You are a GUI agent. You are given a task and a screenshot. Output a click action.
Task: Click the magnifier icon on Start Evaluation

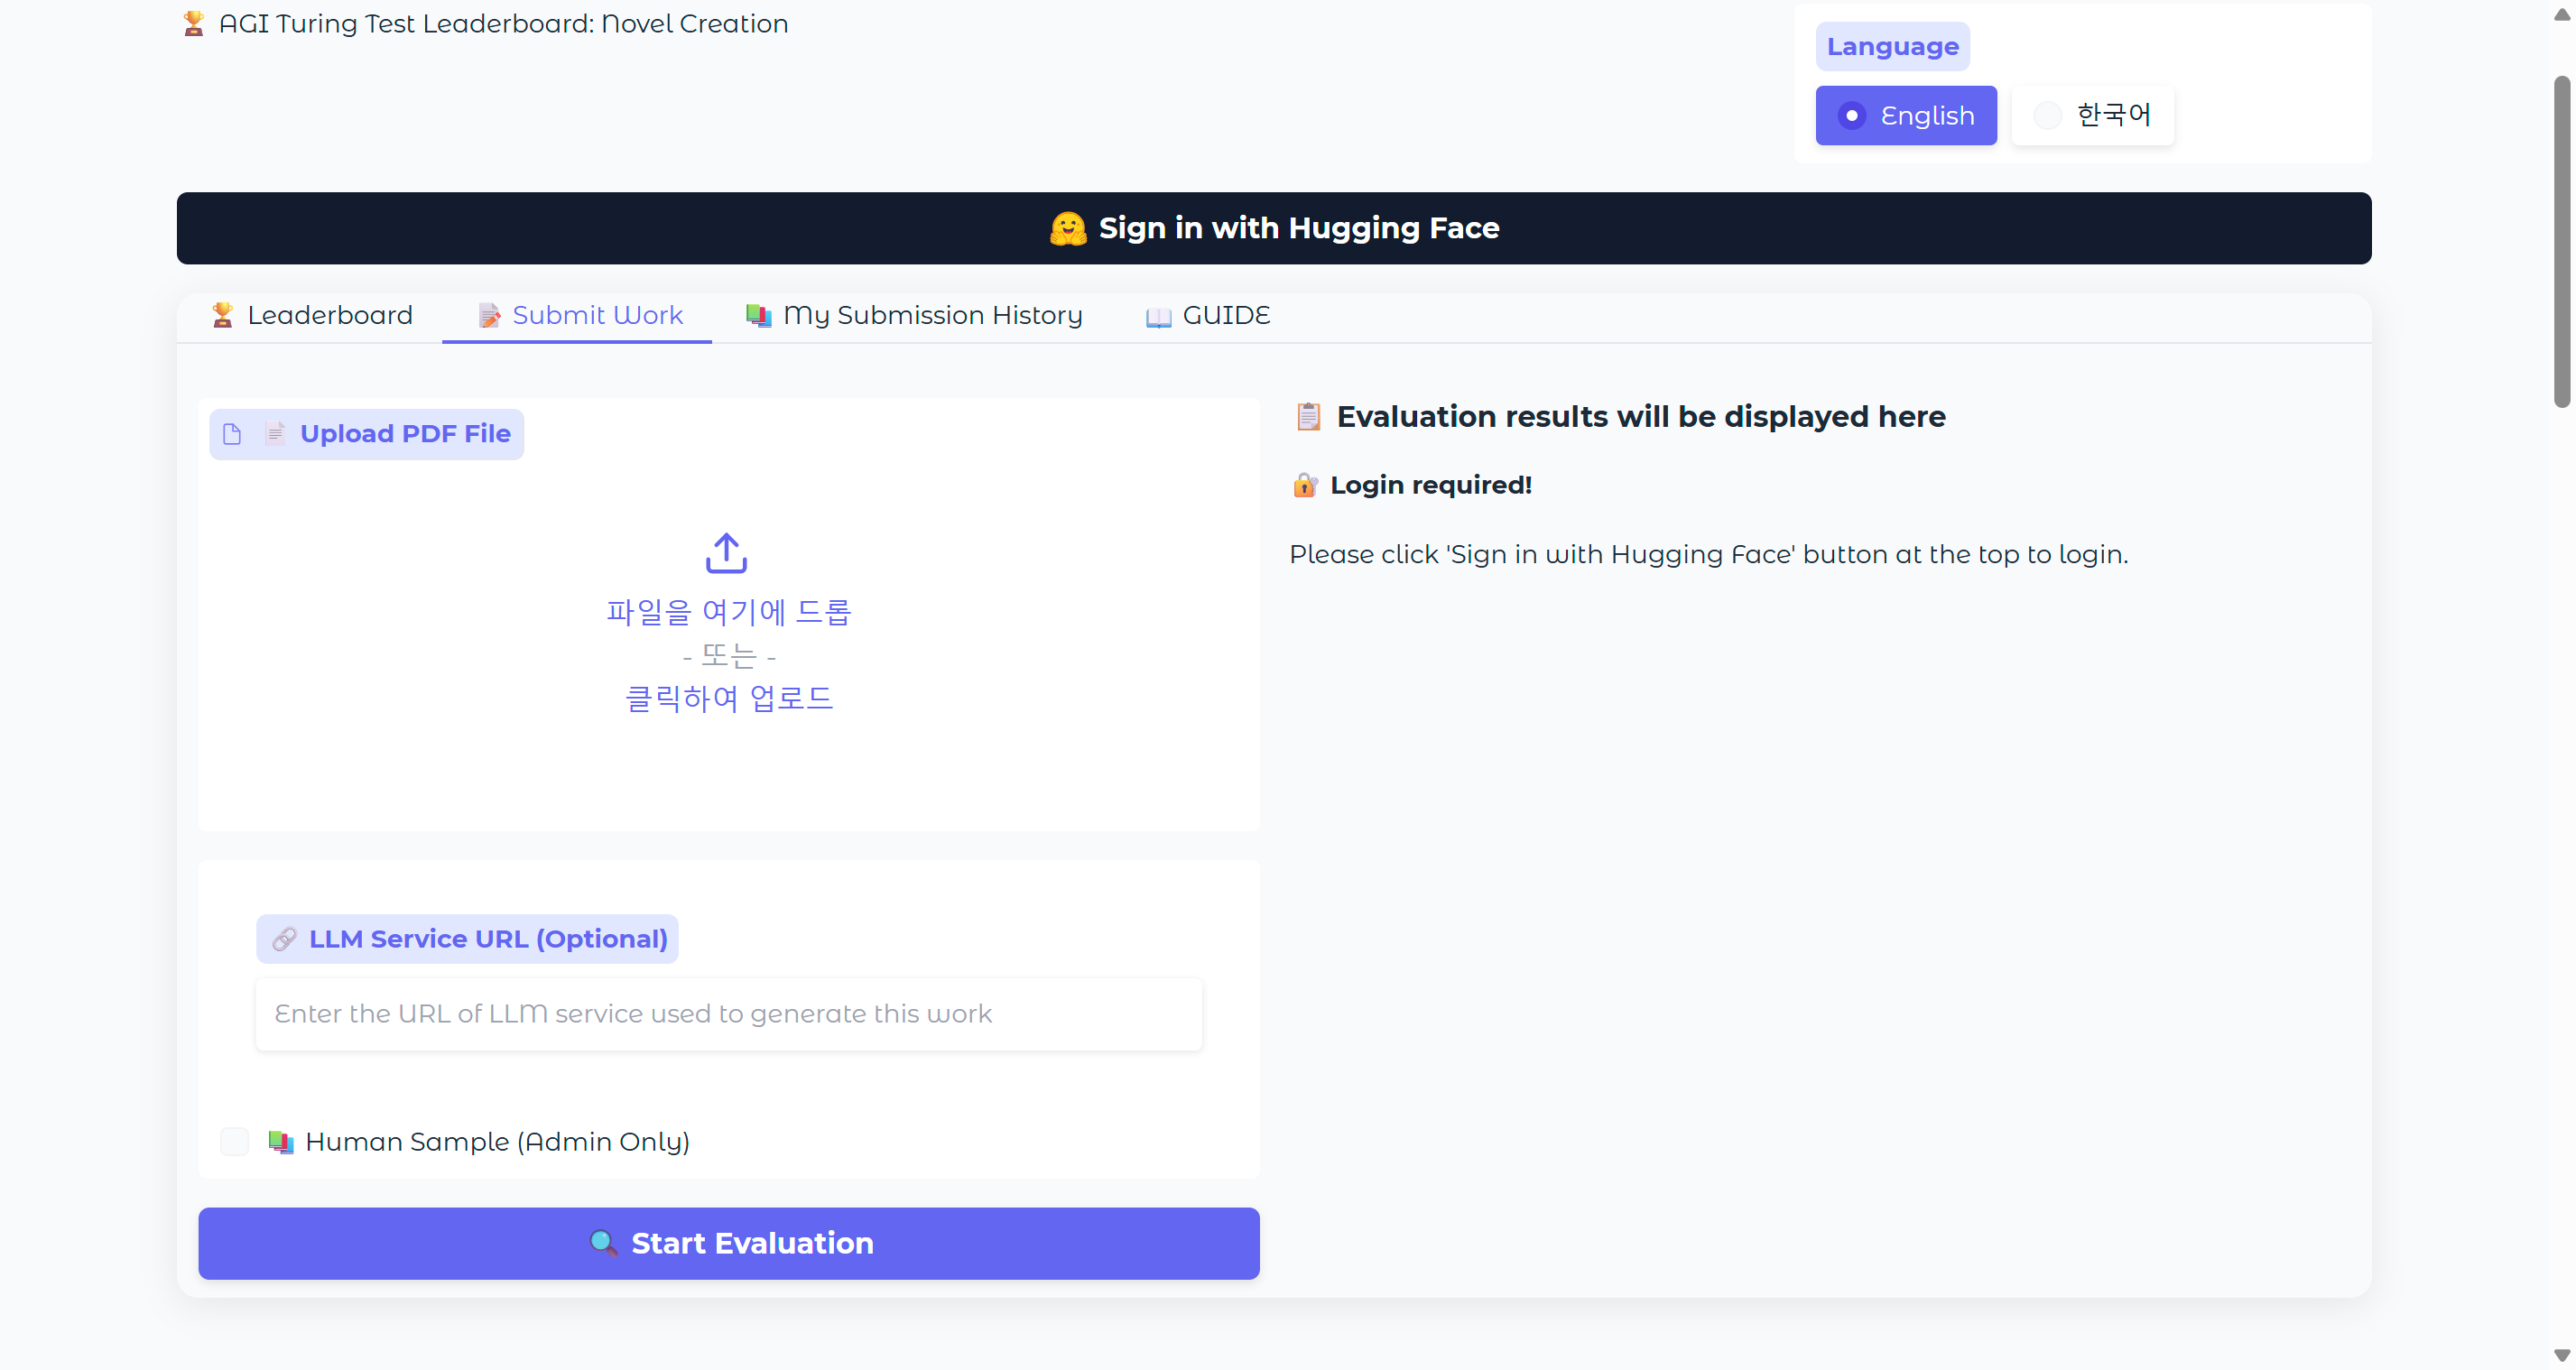click(603, 1242)
